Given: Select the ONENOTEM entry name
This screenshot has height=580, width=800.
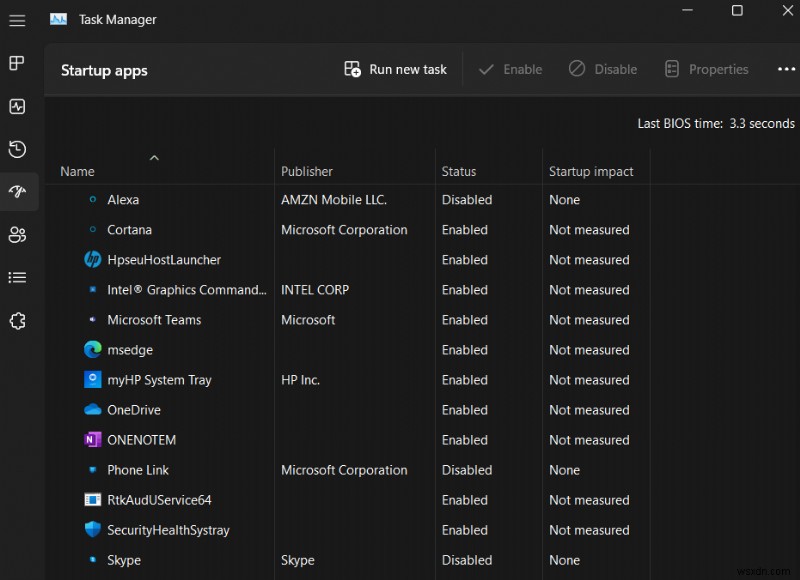Looking at the screenshot, I should coord(141,440).
